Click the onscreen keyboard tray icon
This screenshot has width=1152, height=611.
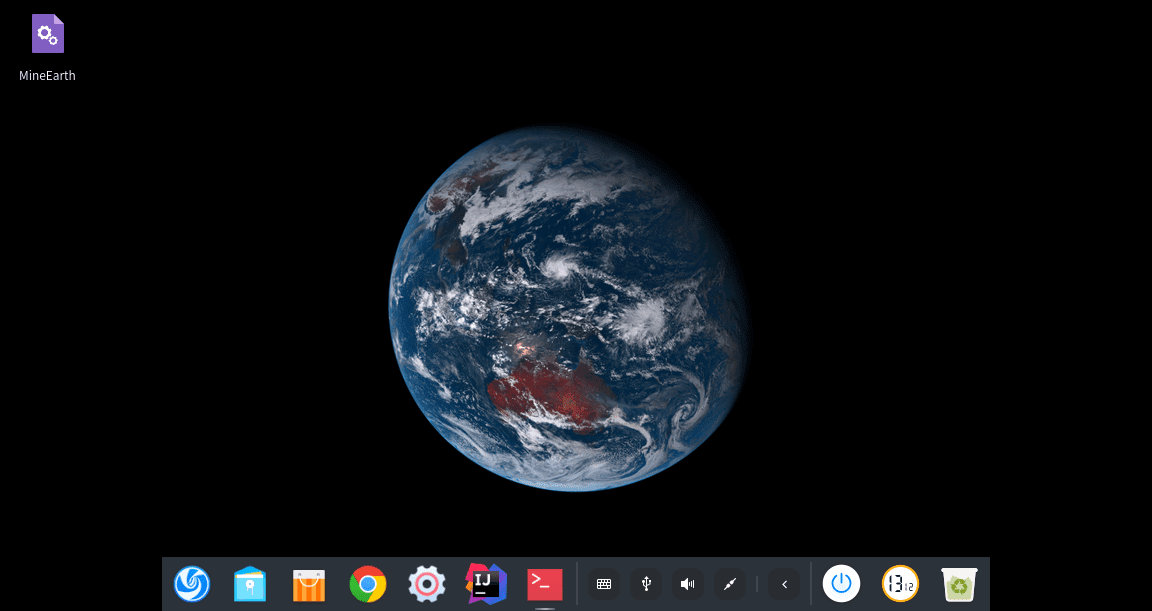coord(604,584)
